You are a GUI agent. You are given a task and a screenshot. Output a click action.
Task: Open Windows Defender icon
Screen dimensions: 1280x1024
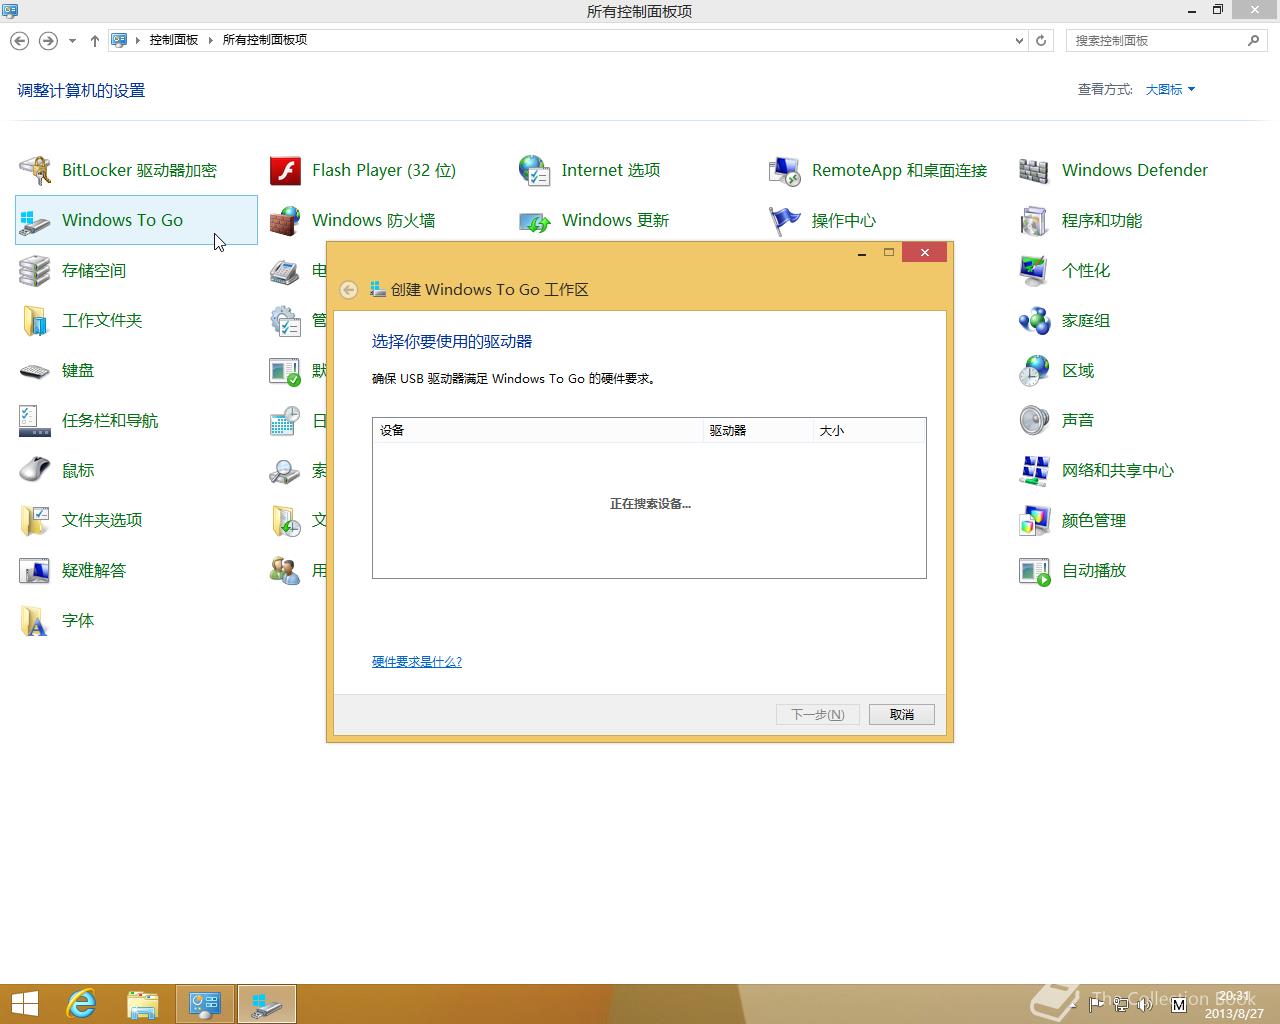click(x=1035, y=170)
